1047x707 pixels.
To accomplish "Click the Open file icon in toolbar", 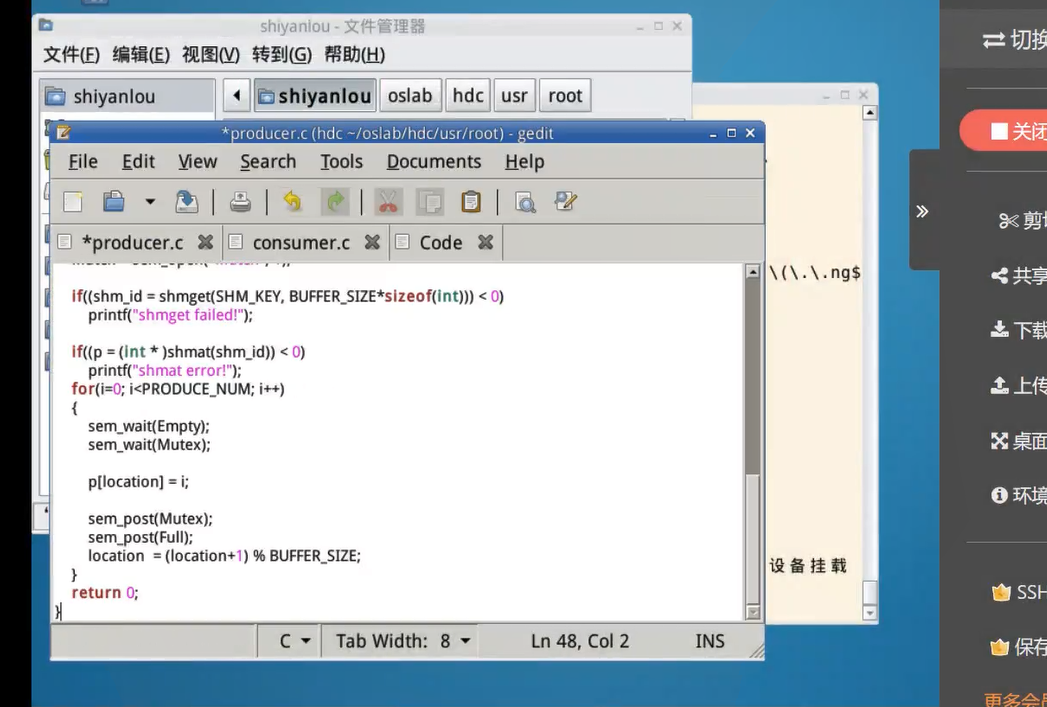I will pyautogui.click(x=114, y=202).
